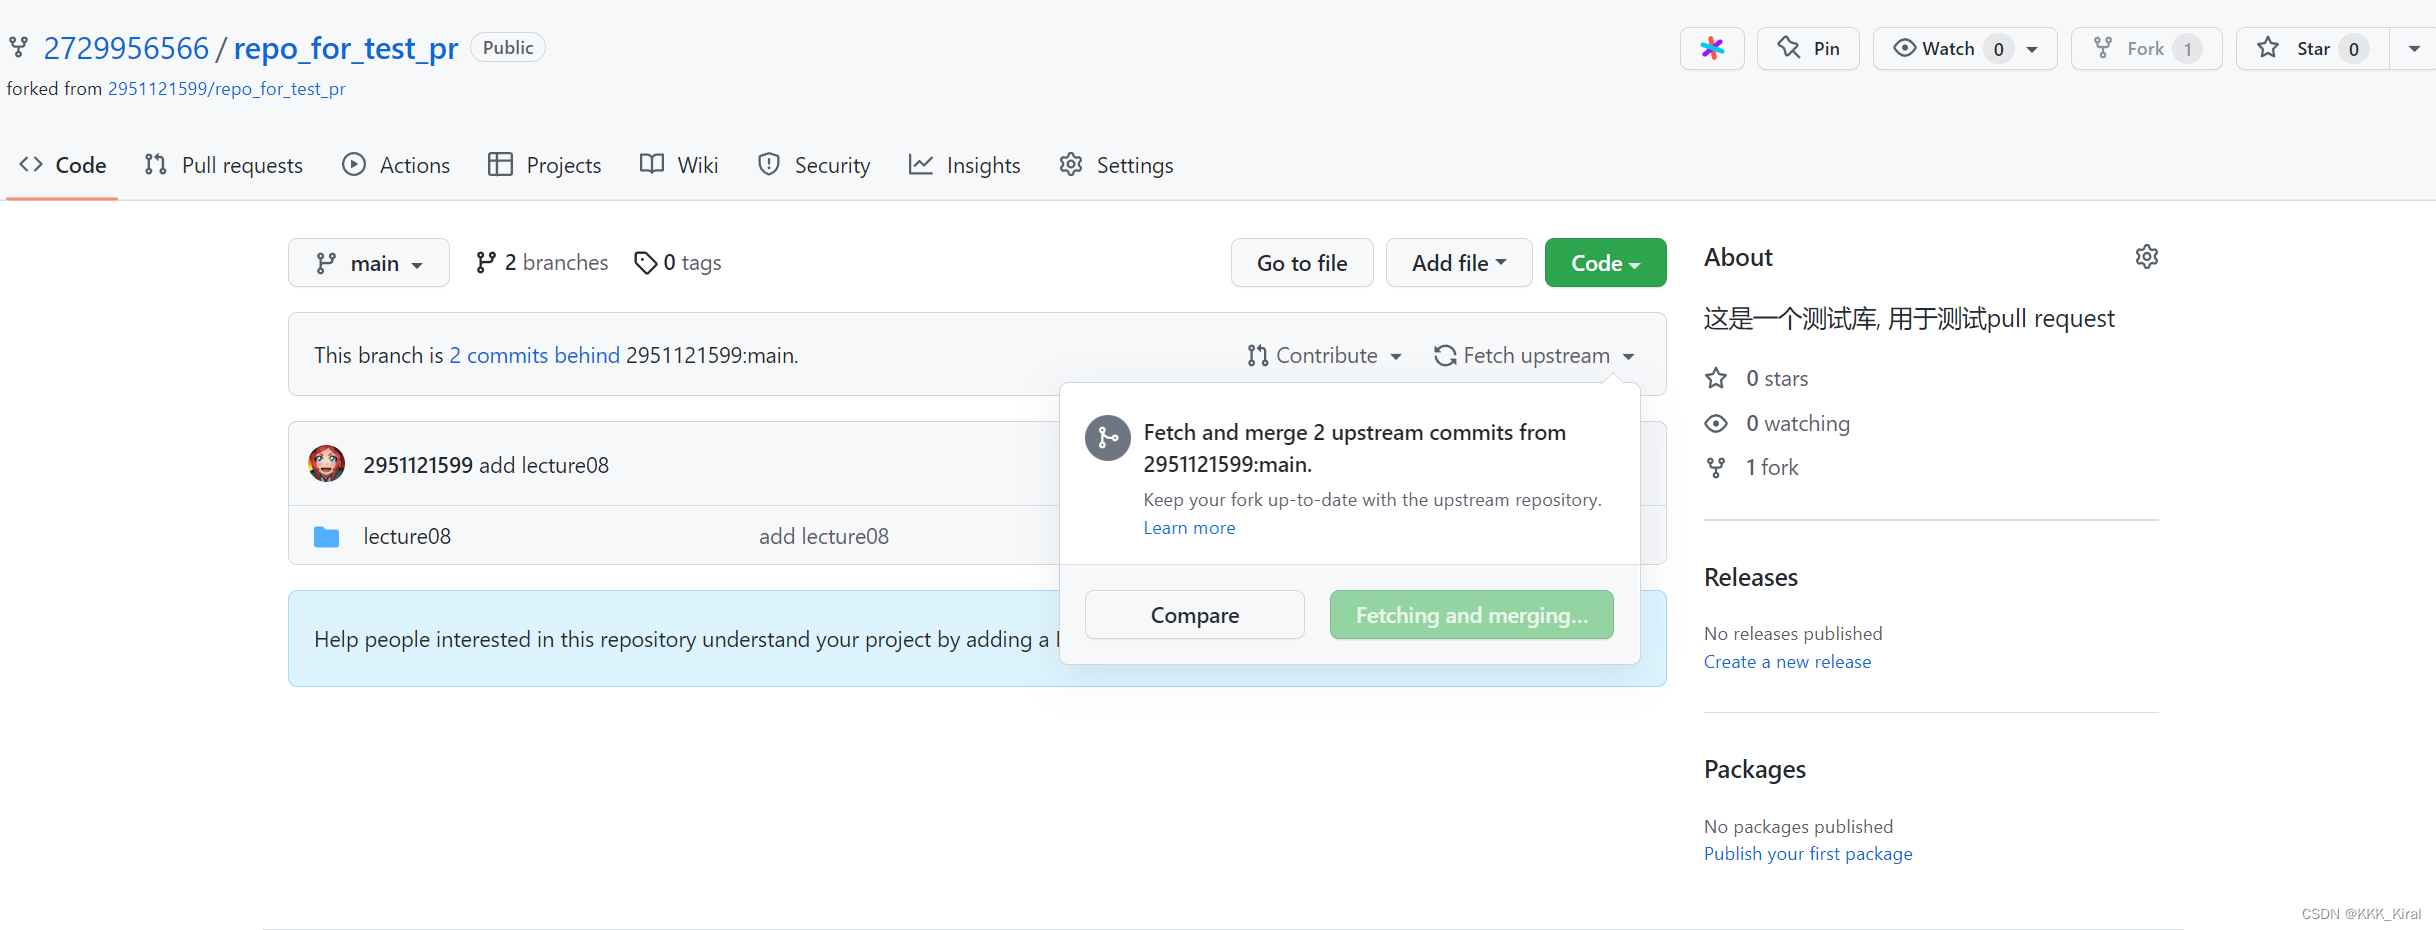
Task: Click the commit author avatar
Action: (326, 464)
